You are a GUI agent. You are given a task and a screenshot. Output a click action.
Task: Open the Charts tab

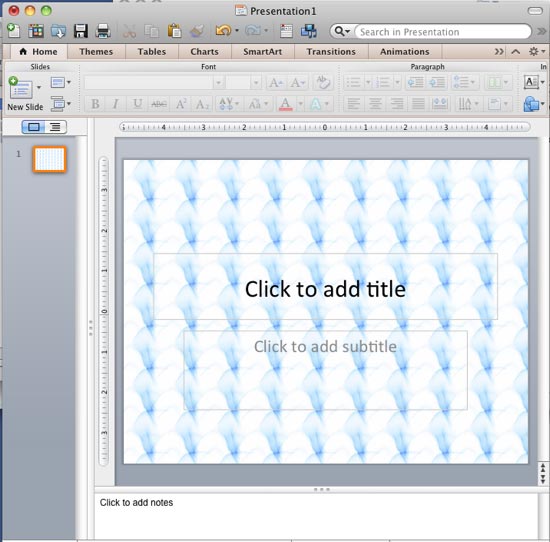point(204,52)
